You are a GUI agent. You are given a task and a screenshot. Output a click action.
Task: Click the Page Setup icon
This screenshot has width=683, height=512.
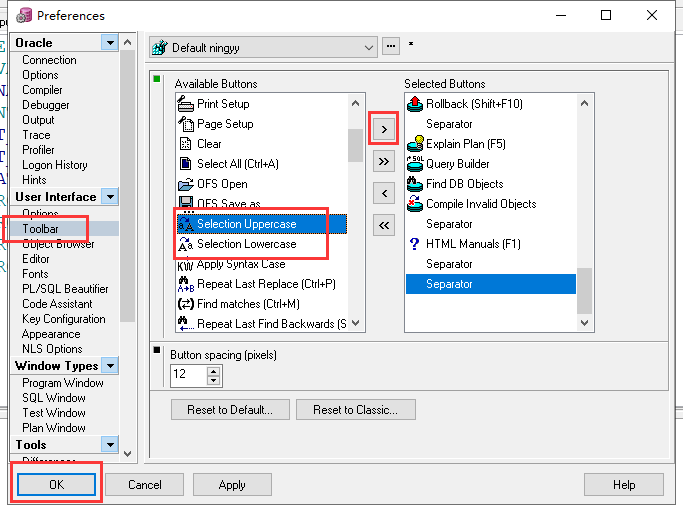click(x=186, y=124)
